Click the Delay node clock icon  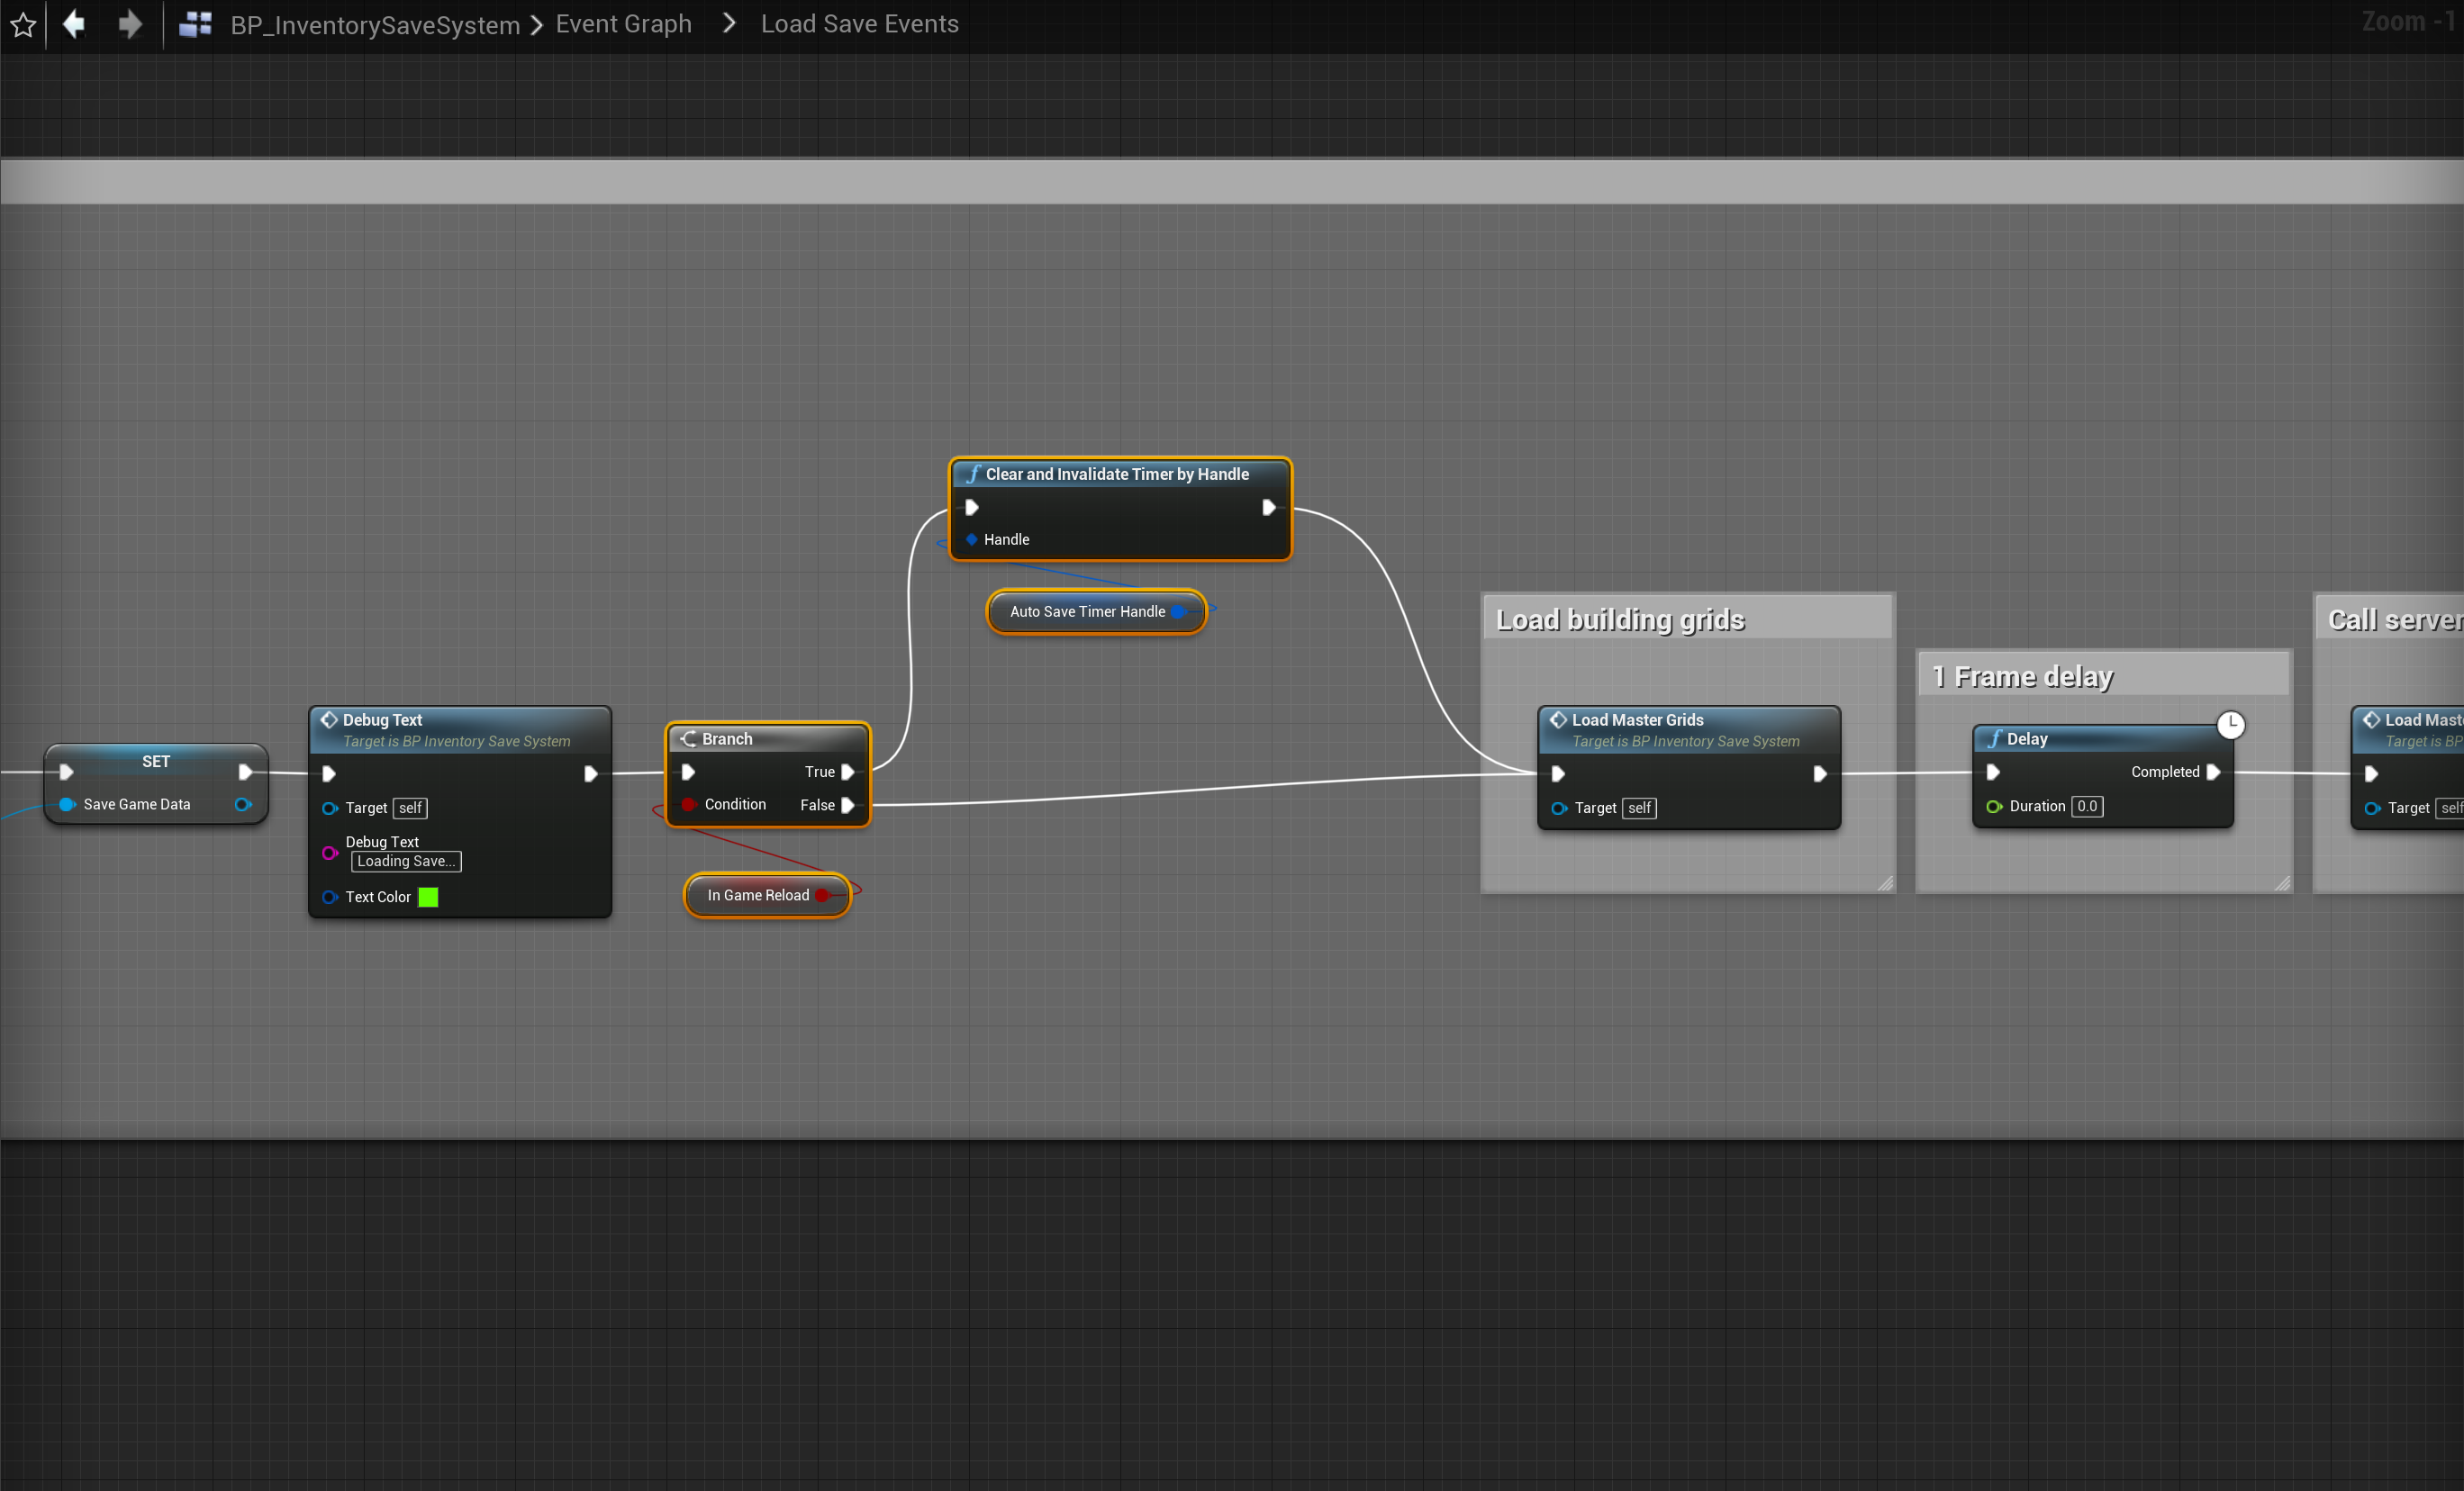pyautogui.click(x=2230, y=725)
